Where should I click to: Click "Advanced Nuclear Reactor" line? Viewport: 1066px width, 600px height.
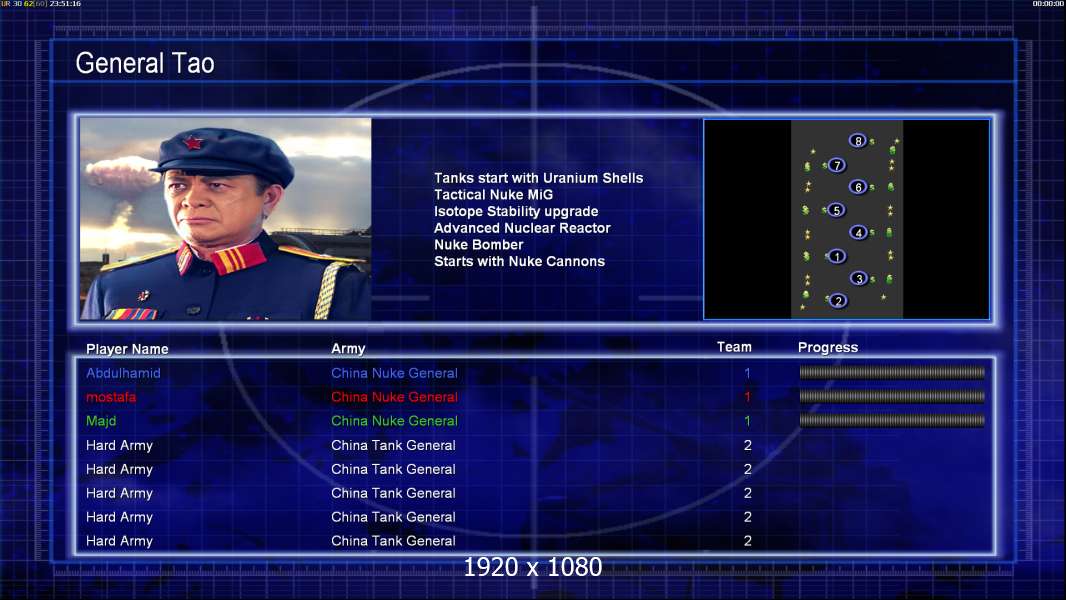point(522,228)
